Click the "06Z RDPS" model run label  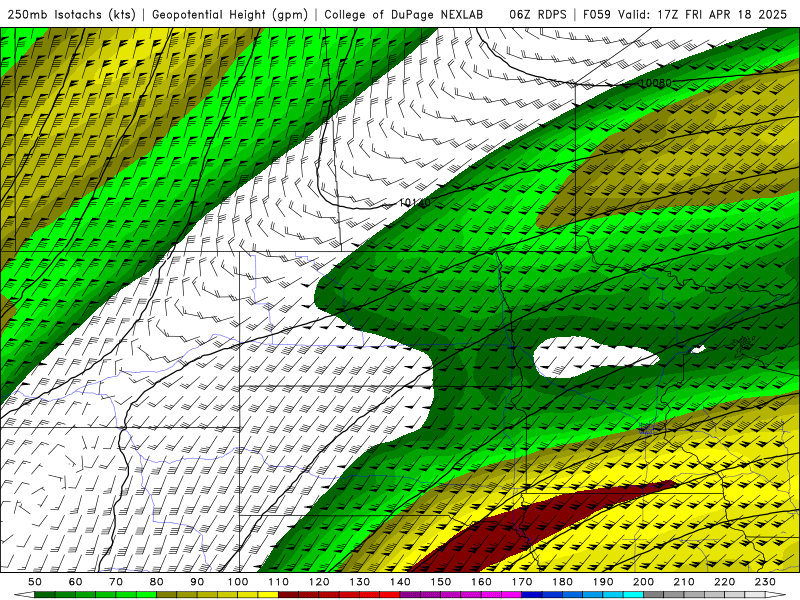pos(537,14)
